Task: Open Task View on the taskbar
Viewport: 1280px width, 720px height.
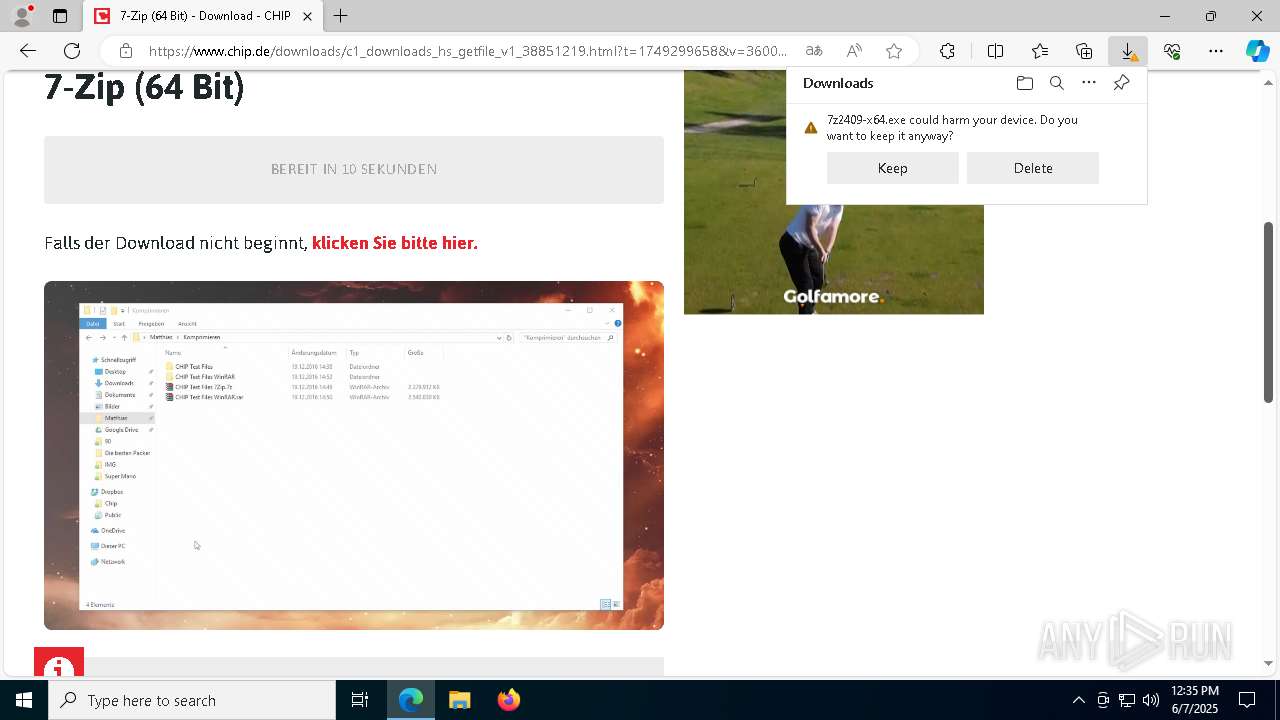Action: 360,700
